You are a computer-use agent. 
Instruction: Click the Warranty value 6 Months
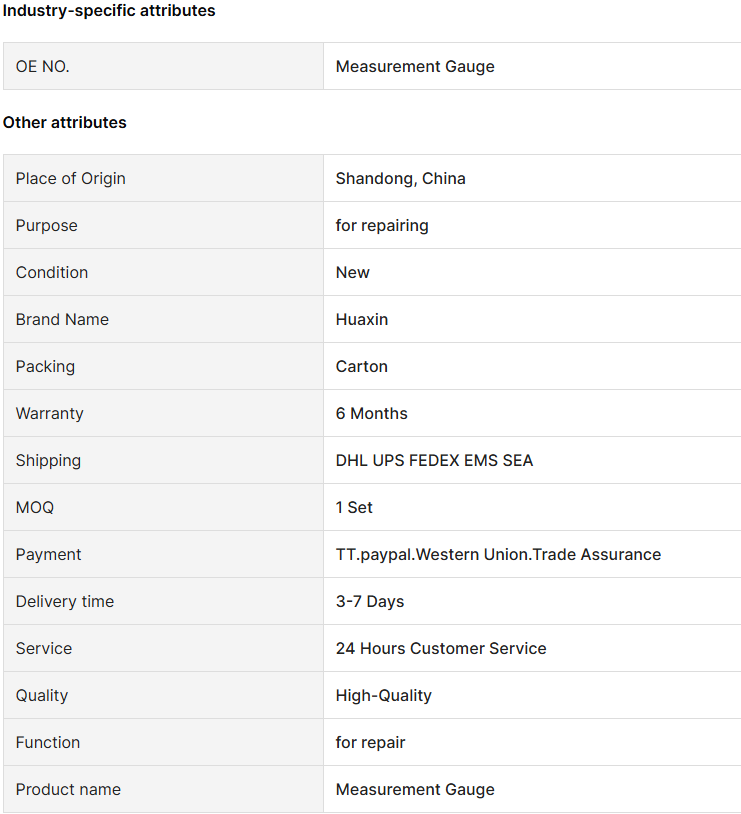tap(371, 413)
